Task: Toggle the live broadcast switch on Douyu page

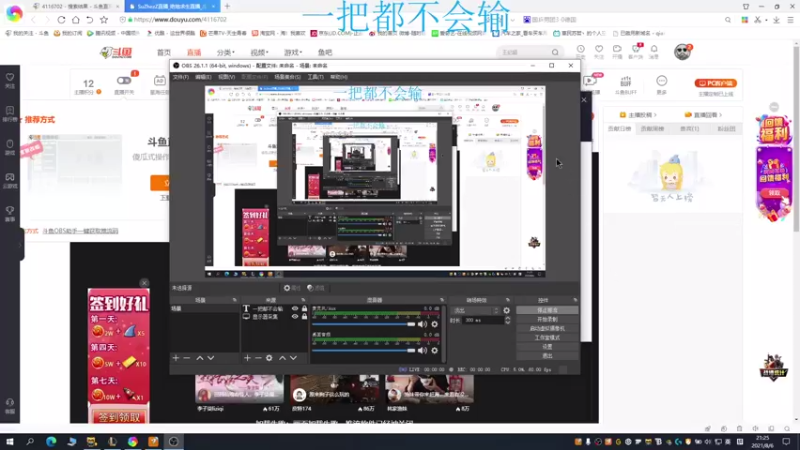Action: pos(124,81)
